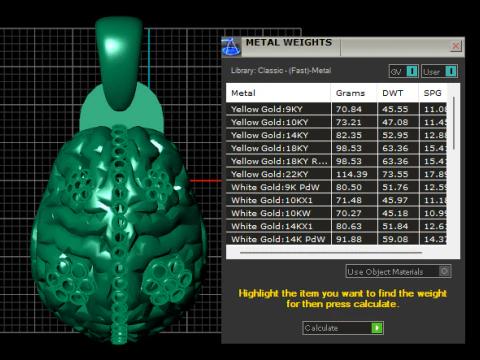This screenshot has width=480, height=360.
Task: Enable Use Object Materials option
Action: point(398,271)
